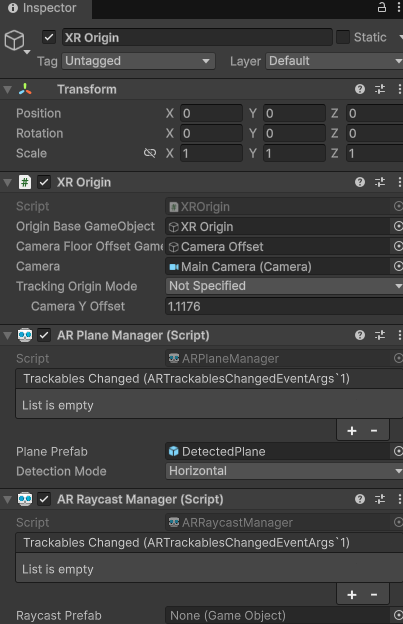Screen dimensions: 403x624
Task: Open AR Plane Manager presets icon
Action: point(380,335)
